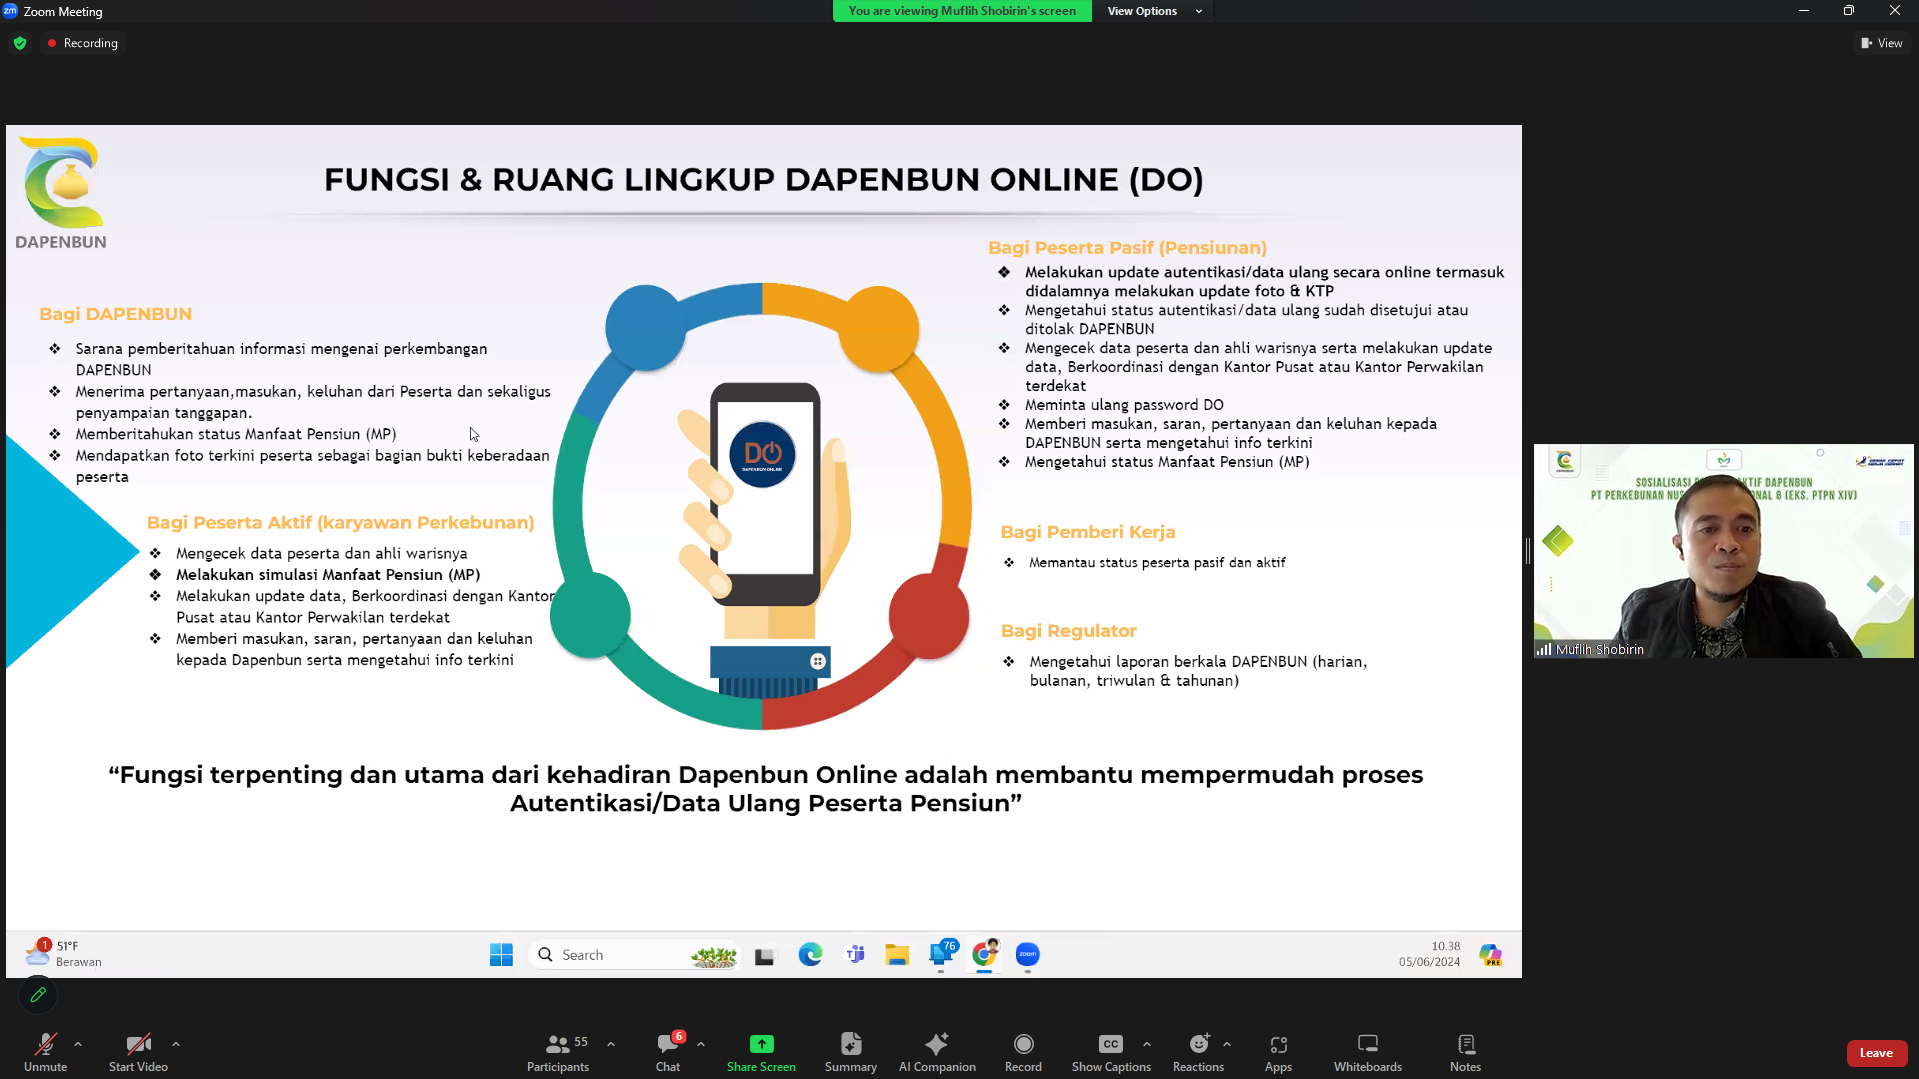Start Video in Zoom toolbar

pos(138,1052)
